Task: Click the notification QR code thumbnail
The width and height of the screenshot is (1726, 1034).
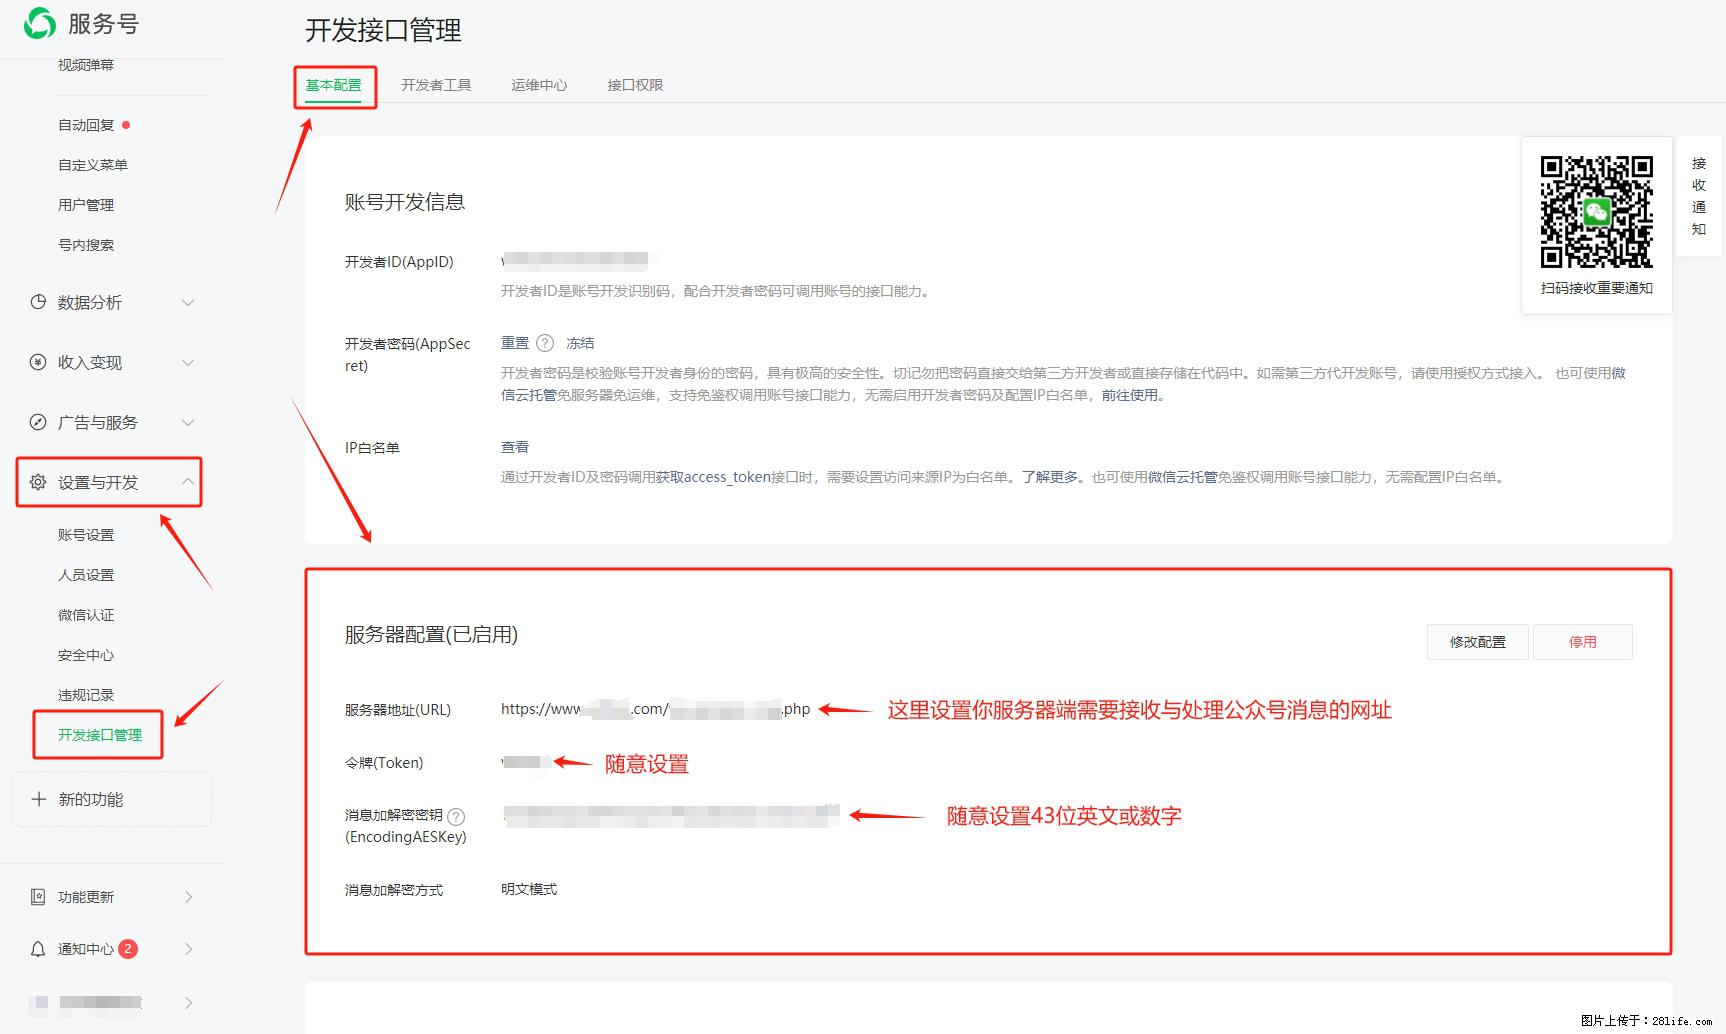Action: tap(1595, 212)
